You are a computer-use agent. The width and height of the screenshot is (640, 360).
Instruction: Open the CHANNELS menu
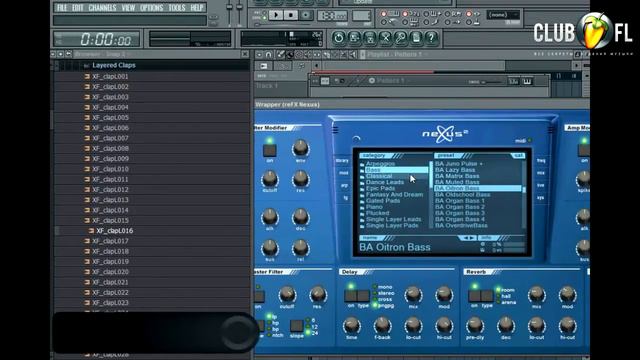(102, 8)
